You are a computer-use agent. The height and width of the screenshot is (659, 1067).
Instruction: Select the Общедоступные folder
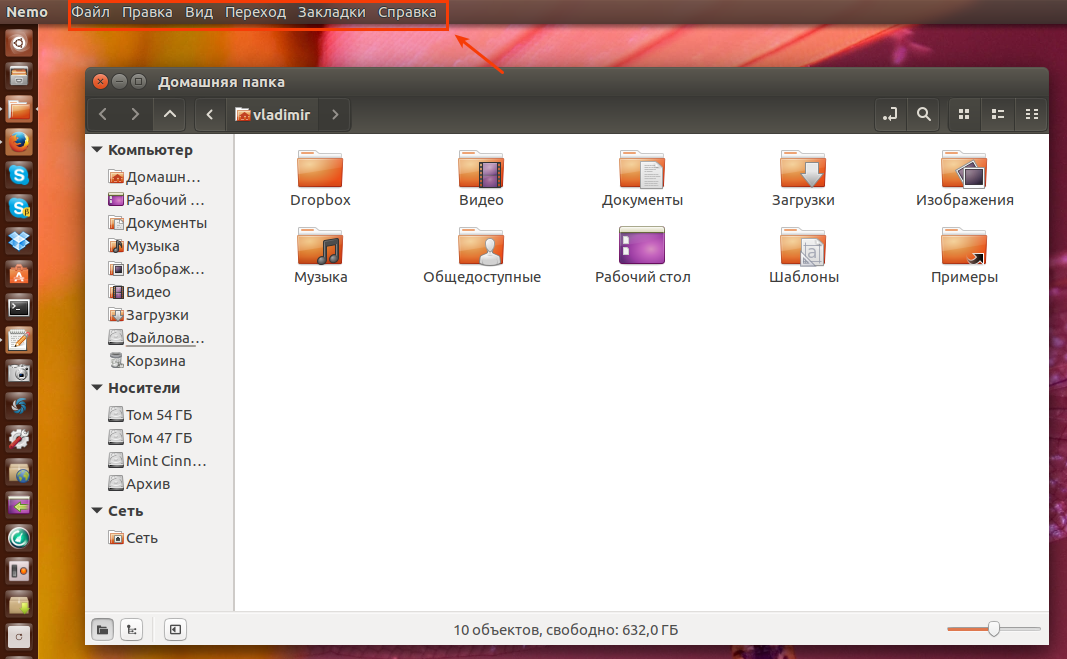pyautogui.click(x=481, y=255)
